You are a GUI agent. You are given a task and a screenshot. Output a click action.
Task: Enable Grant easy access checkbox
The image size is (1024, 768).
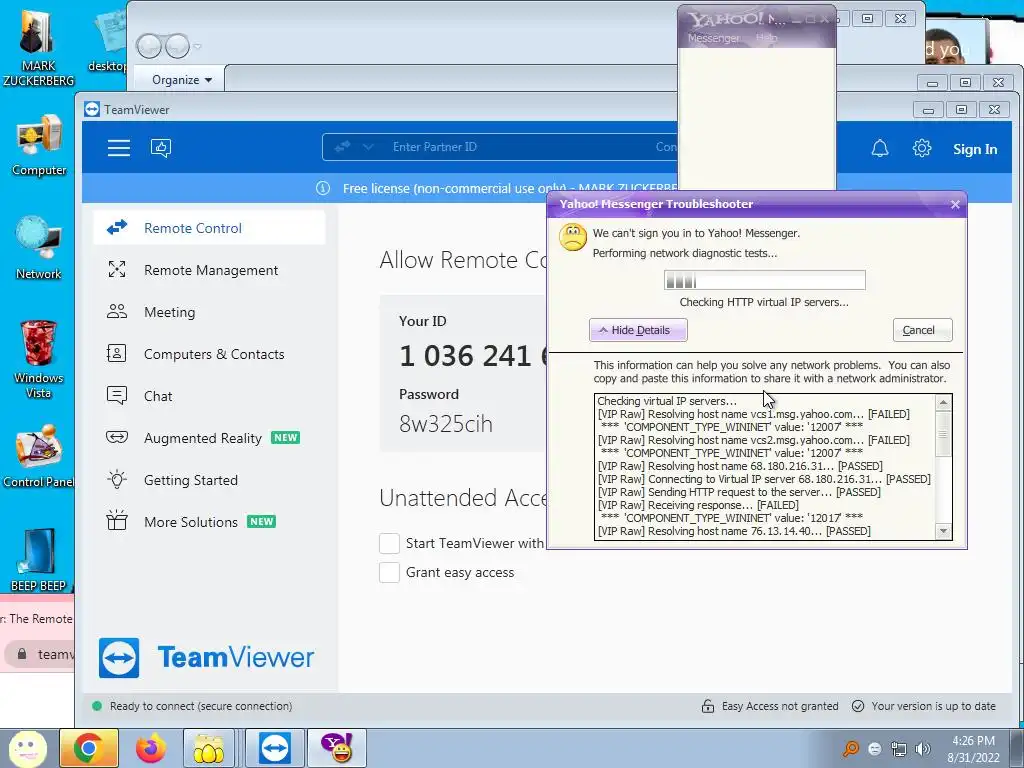(389, 572)
